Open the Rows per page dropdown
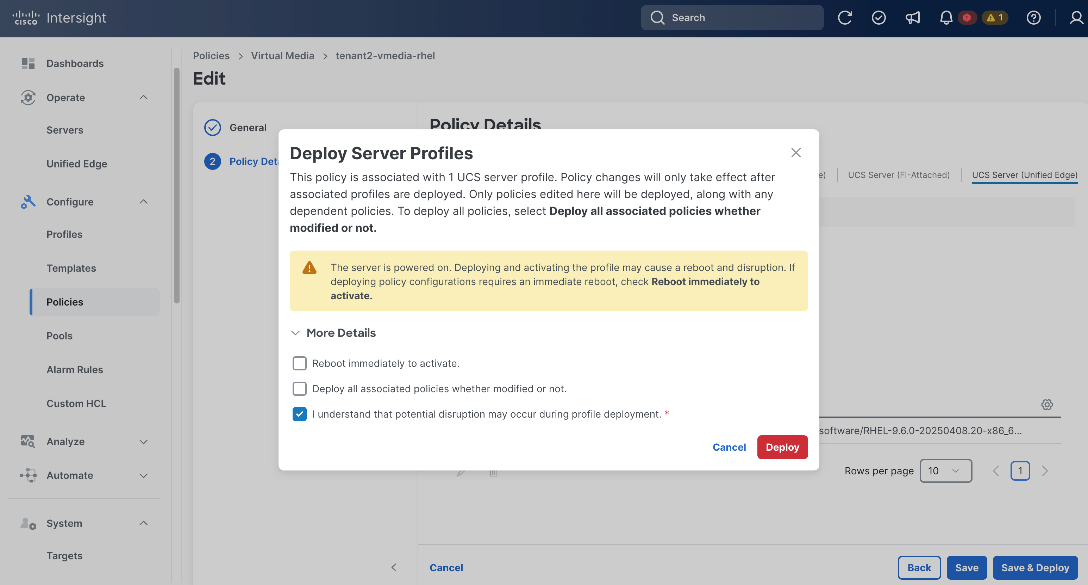The image size is (1088, 585). point(946,471)
